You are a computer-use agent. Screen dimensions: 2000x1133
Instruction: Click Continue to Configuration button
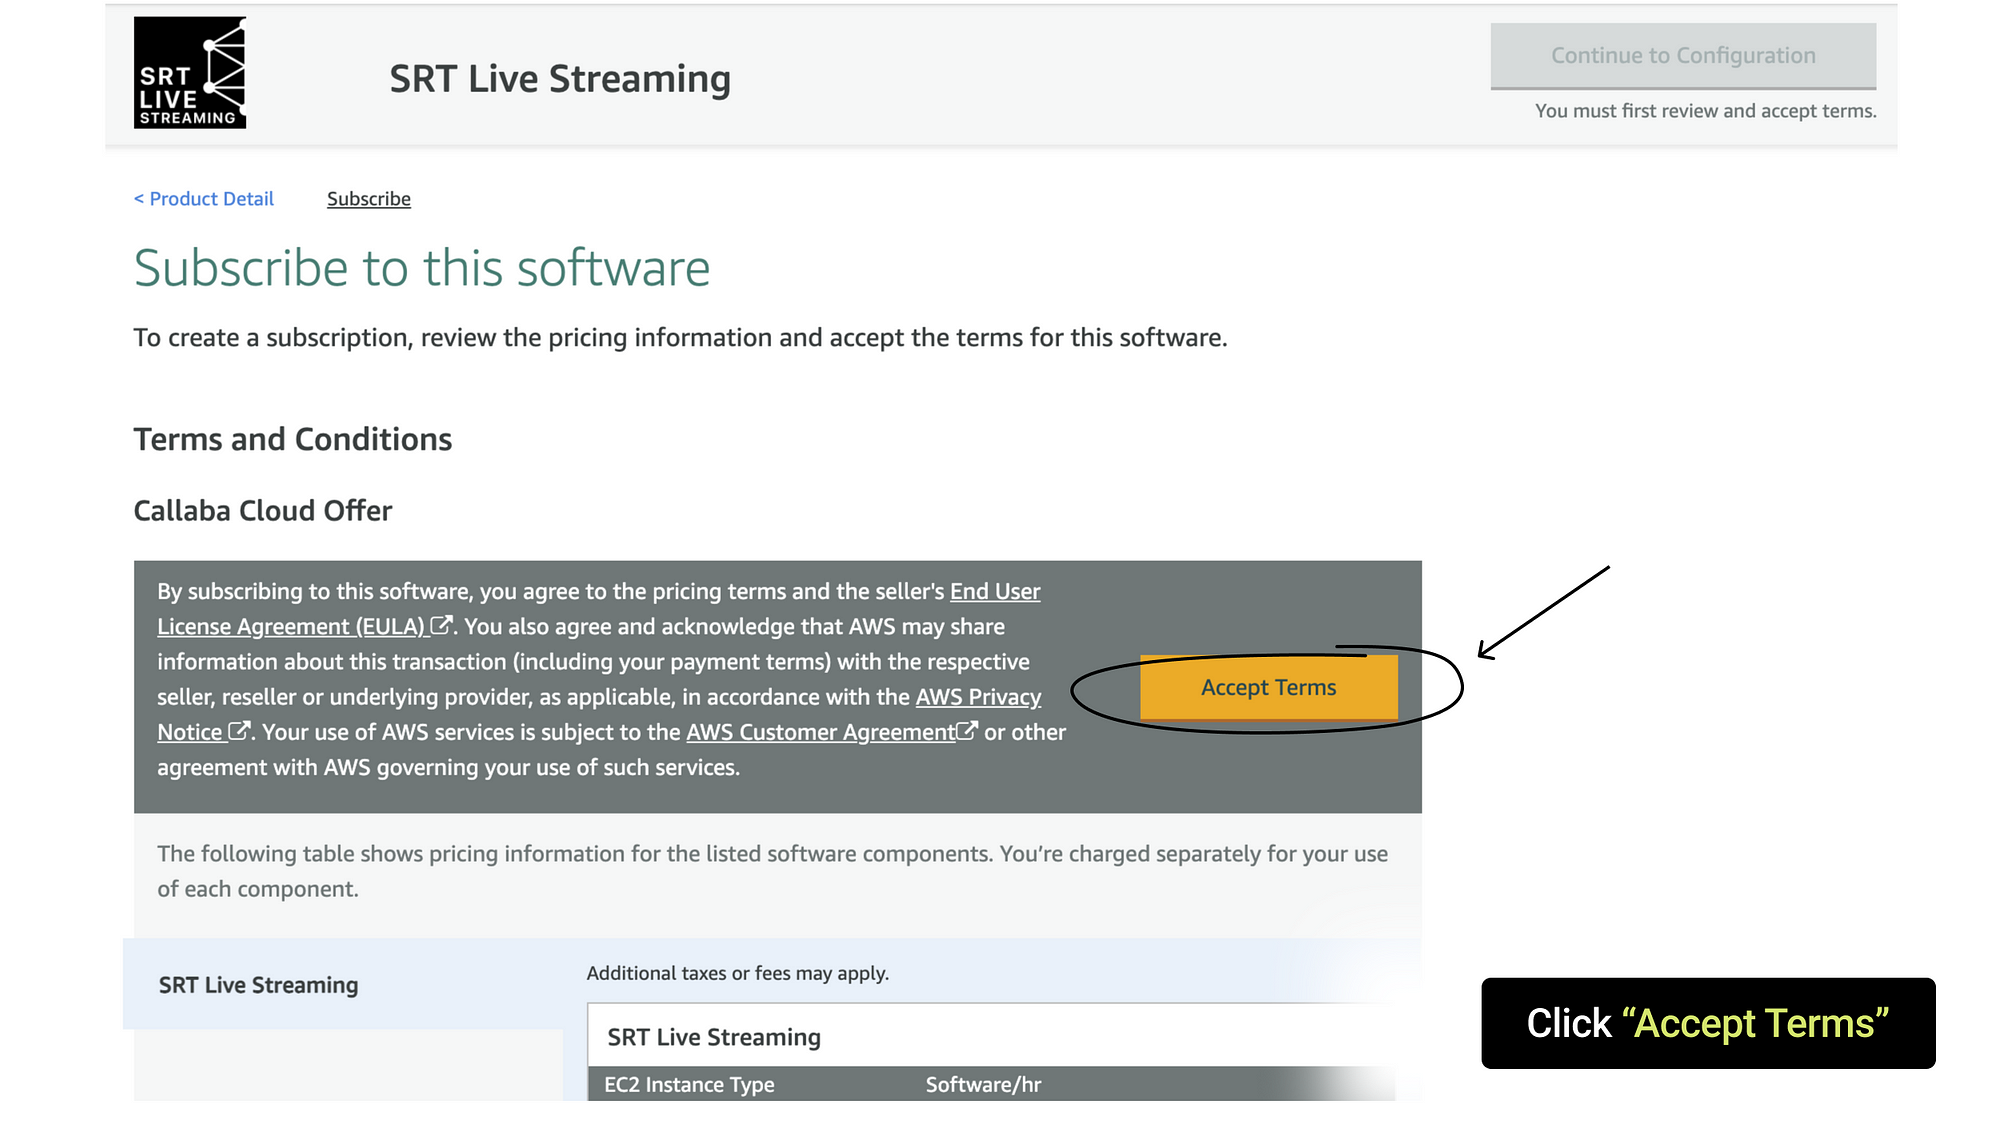tap(1683, 55)
